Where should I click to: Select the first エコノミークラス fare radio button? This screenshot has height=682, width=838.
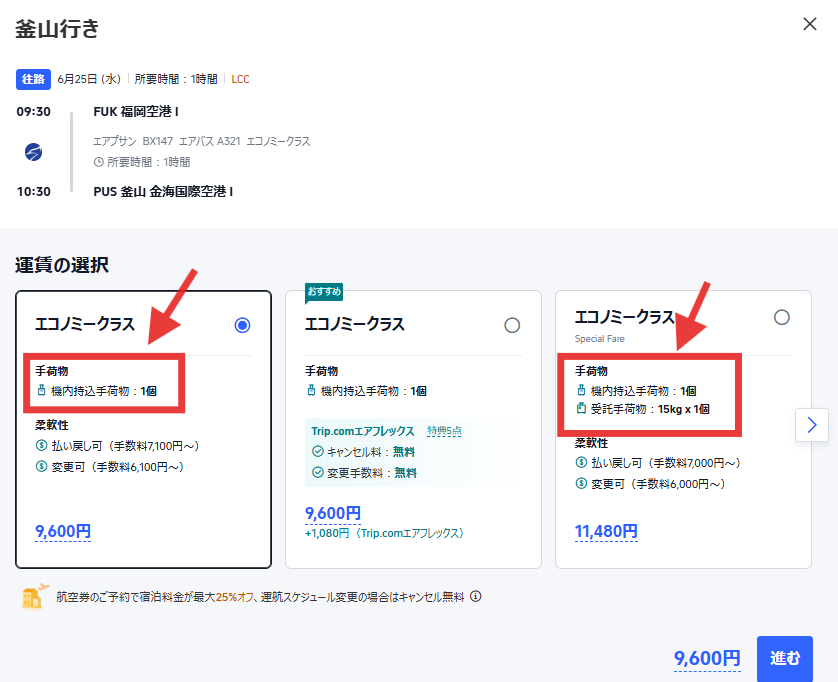(243, 325)
